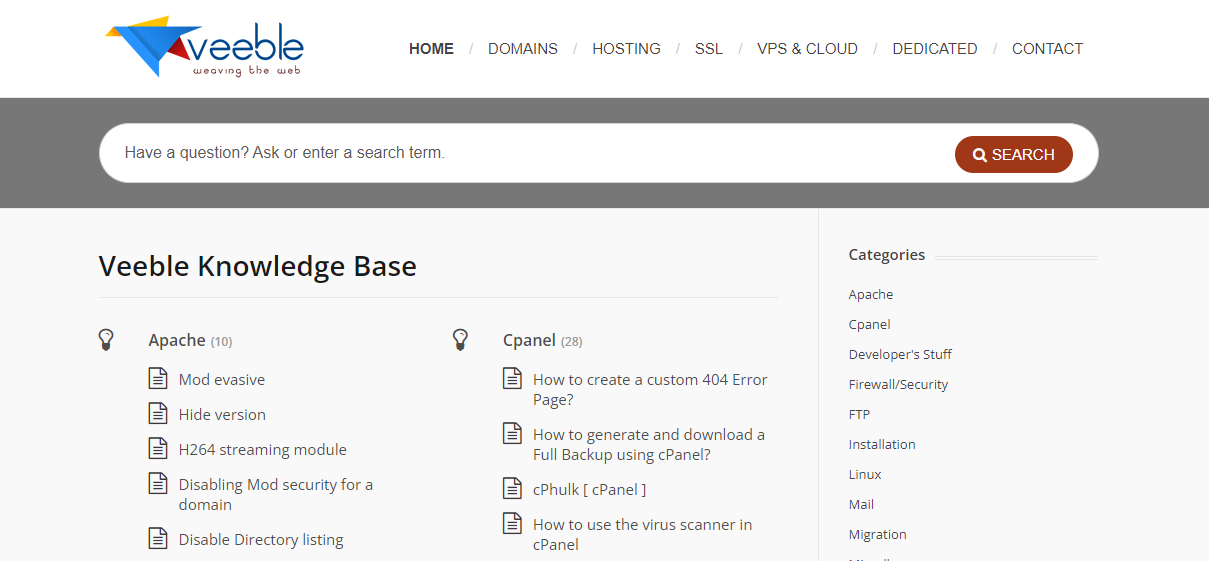Viewport: 1209px width, 561px height.
Task: Select Installation in the Categories sidebar
Action: tap(882, 445)
